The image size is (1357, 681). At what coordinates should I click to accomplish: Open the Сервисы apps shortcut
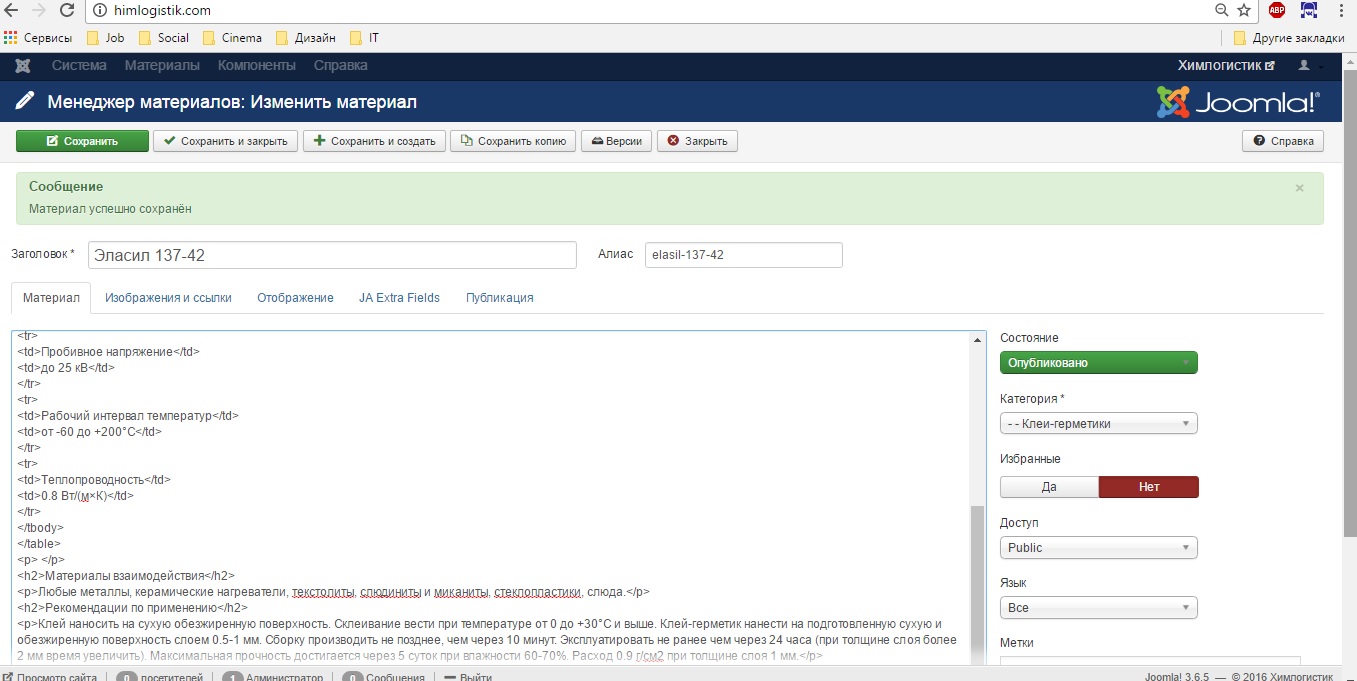(x=38, y=38)
